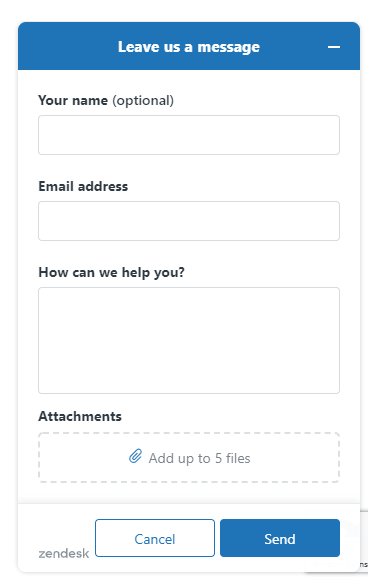Click the Your name field label

click(73, 100)
